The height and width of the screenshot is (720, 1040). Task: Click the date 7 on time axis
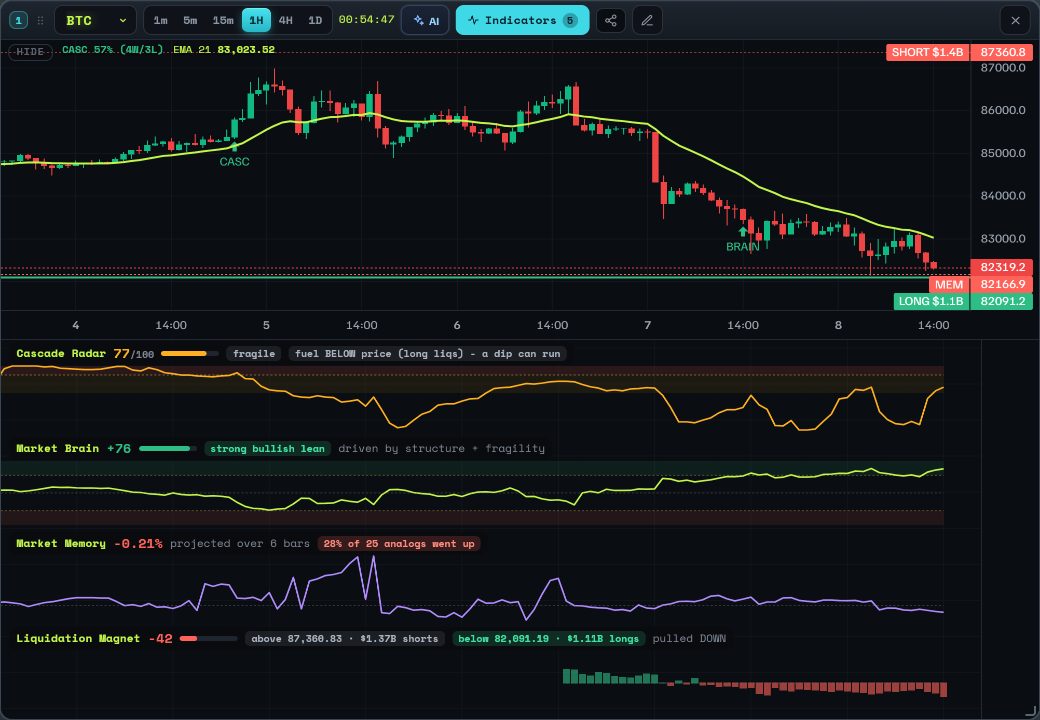click(647, 326)
